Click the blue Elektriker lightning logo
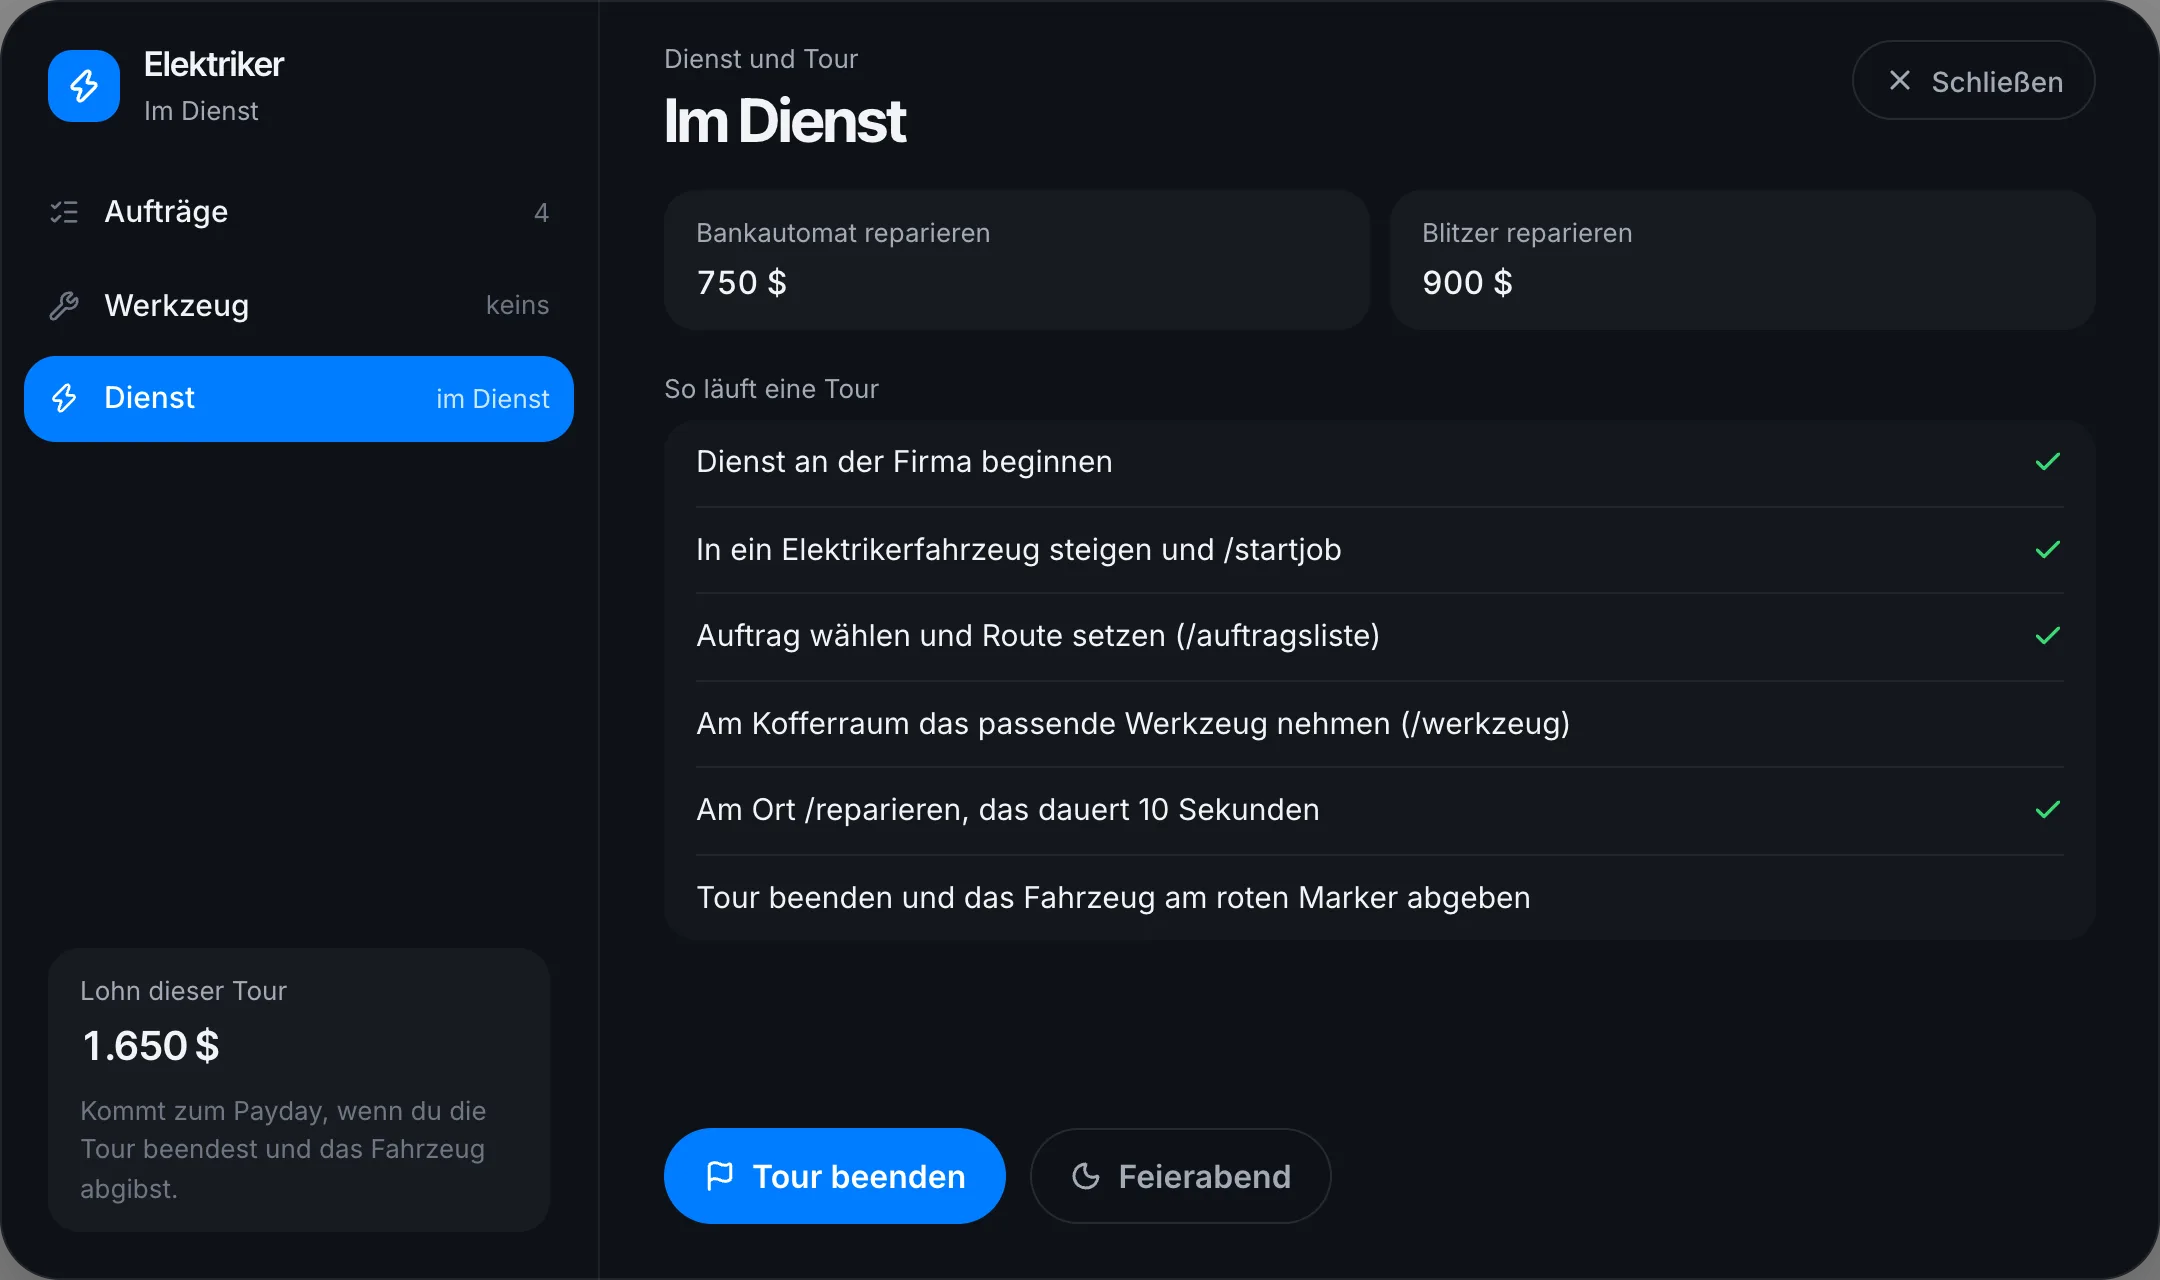 pos(84,86)
